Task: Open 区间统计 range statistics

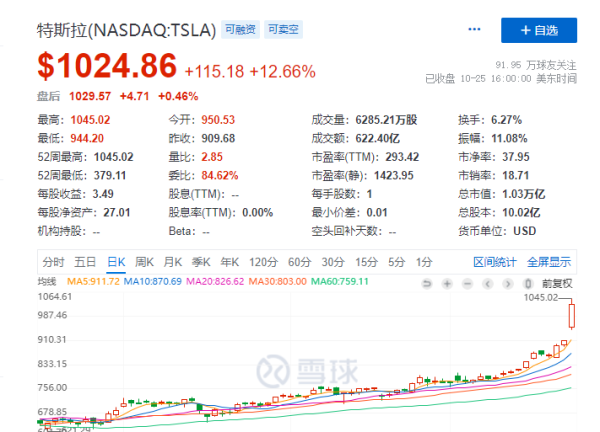Action: point(494,261)
